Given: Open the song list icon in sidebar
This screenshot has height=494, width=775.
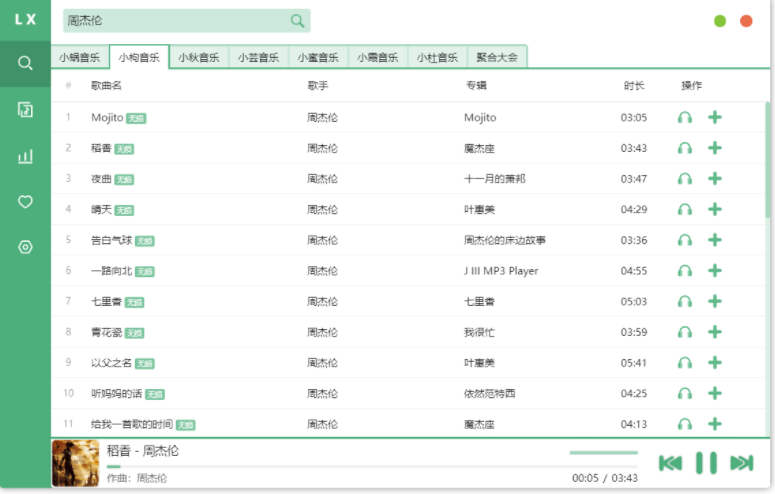Looking at the screenshot, I should tap(25, 110).
